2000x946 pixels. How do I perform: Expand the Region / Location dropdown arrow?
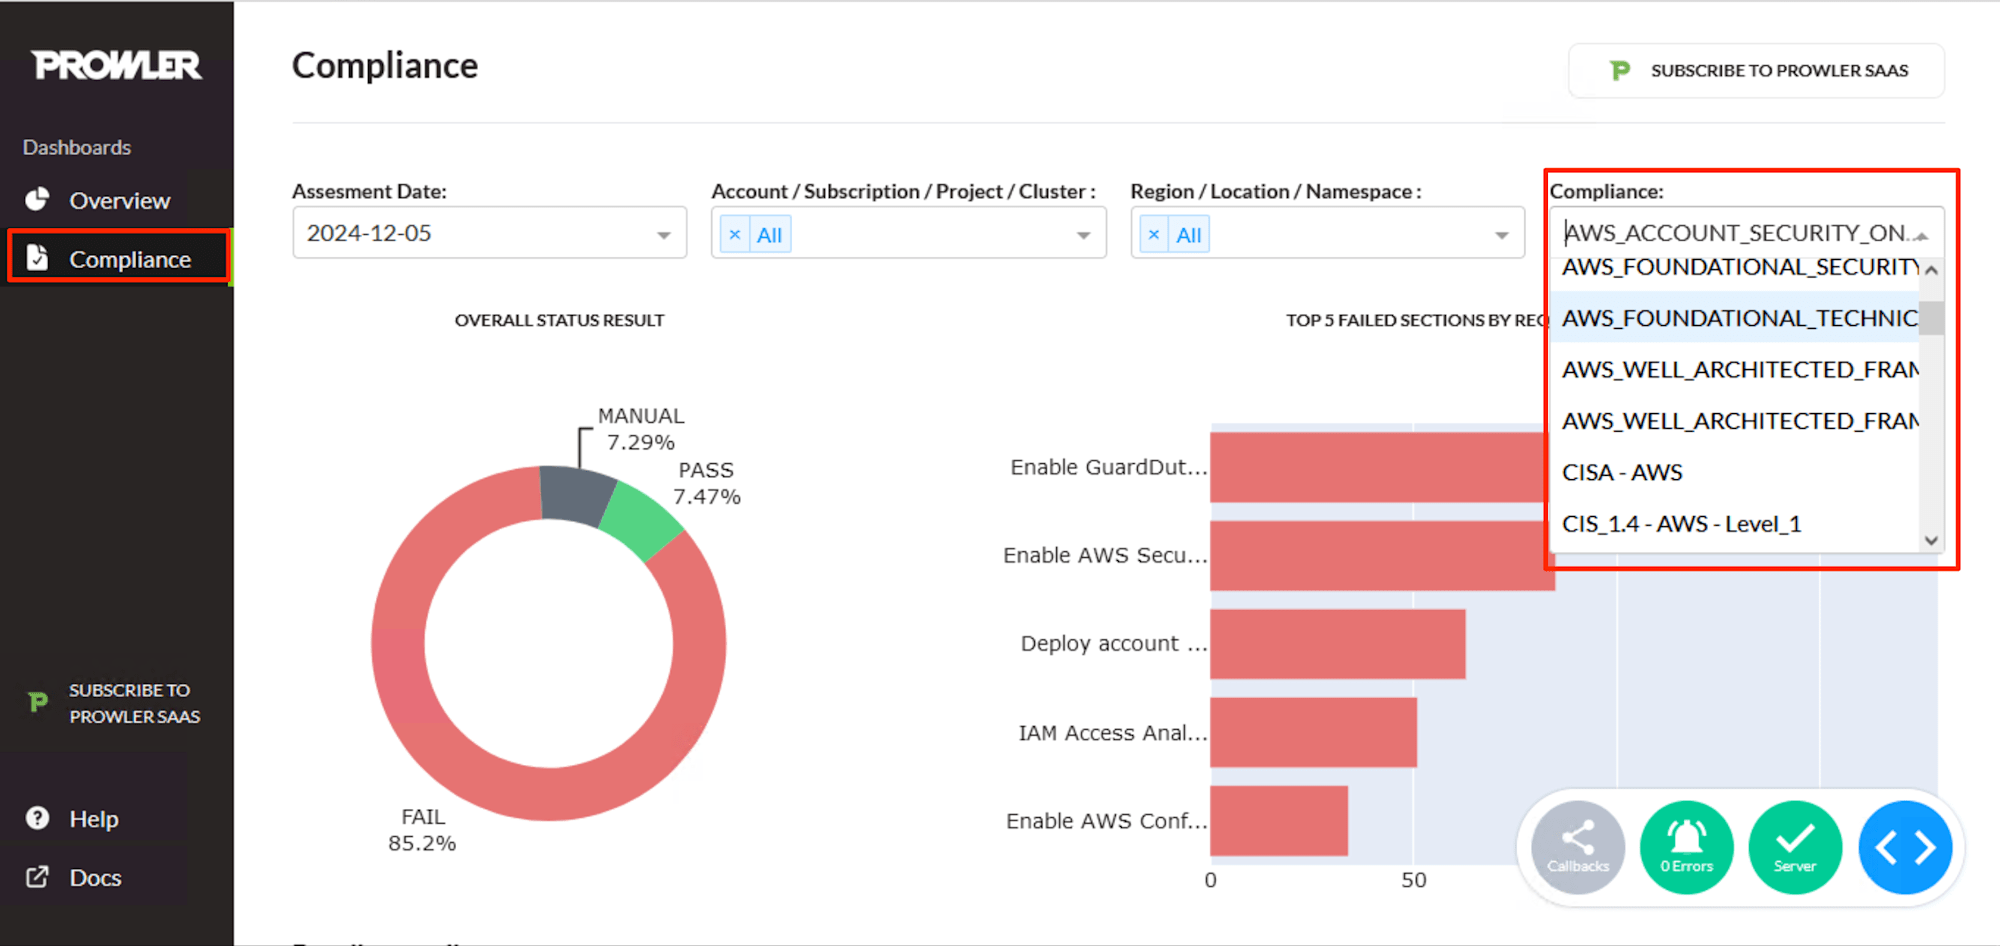pos(1502,235)
